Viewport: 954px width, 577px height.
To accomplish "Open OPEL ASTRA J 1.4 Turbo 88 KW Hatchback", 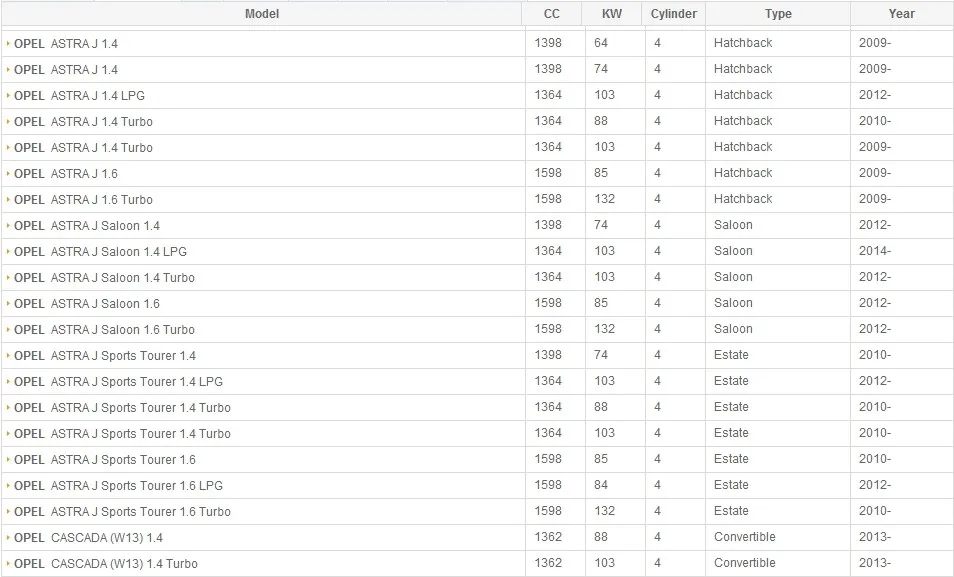I will point(83,122).
